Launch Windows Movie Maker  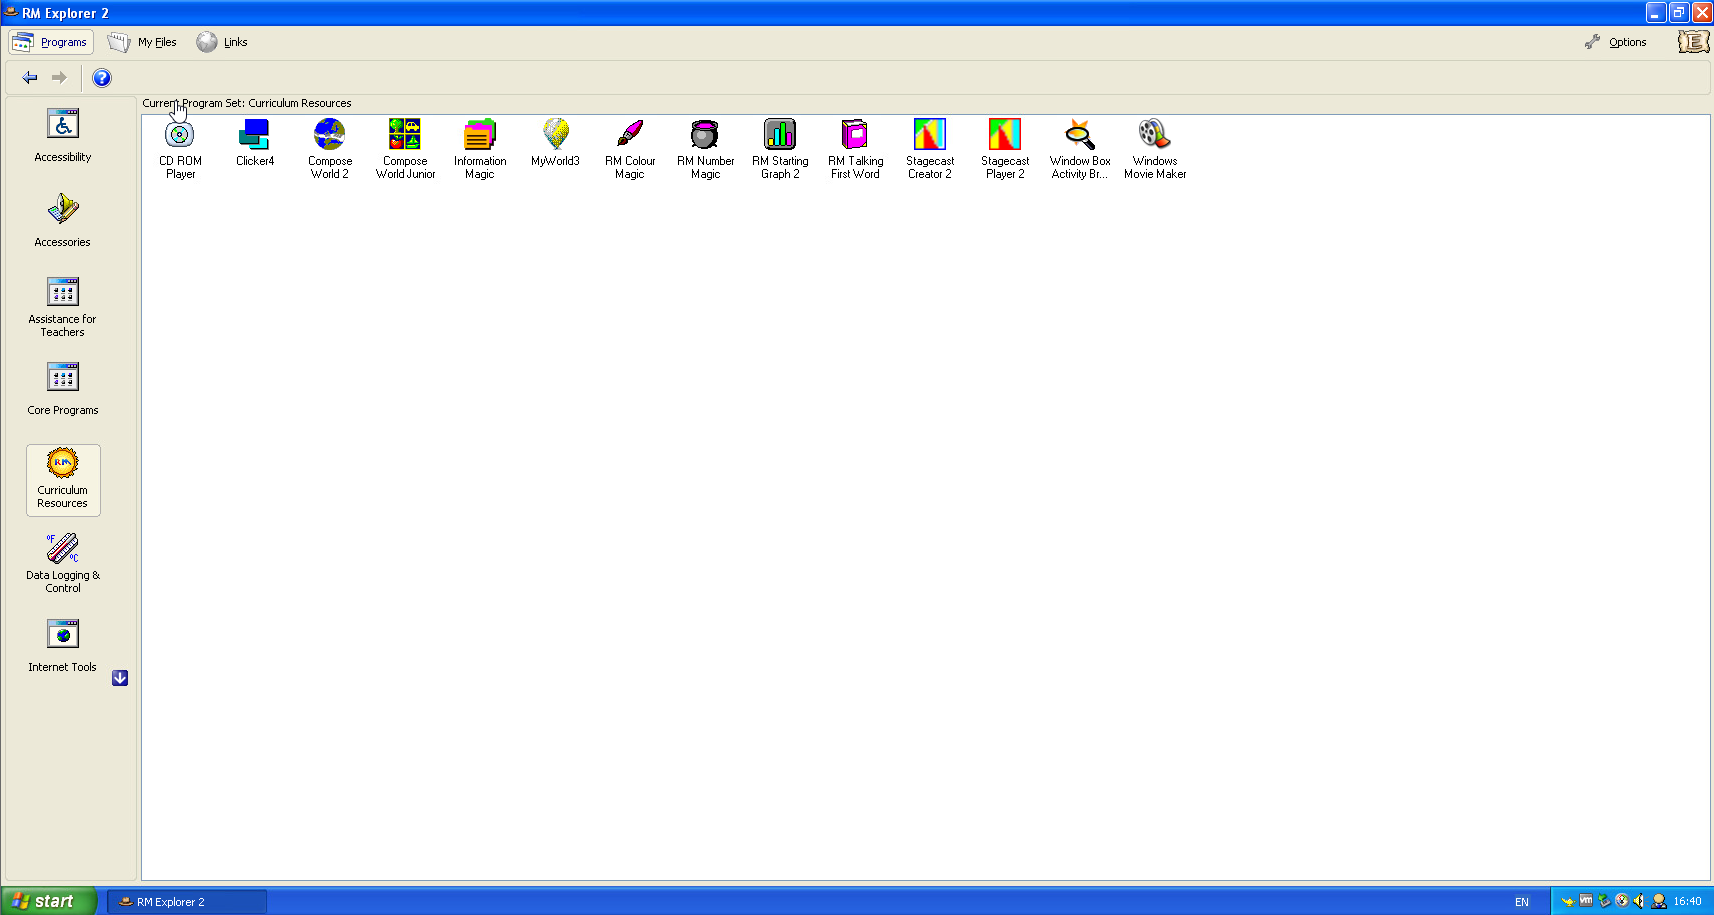[x=1155, y=149]
